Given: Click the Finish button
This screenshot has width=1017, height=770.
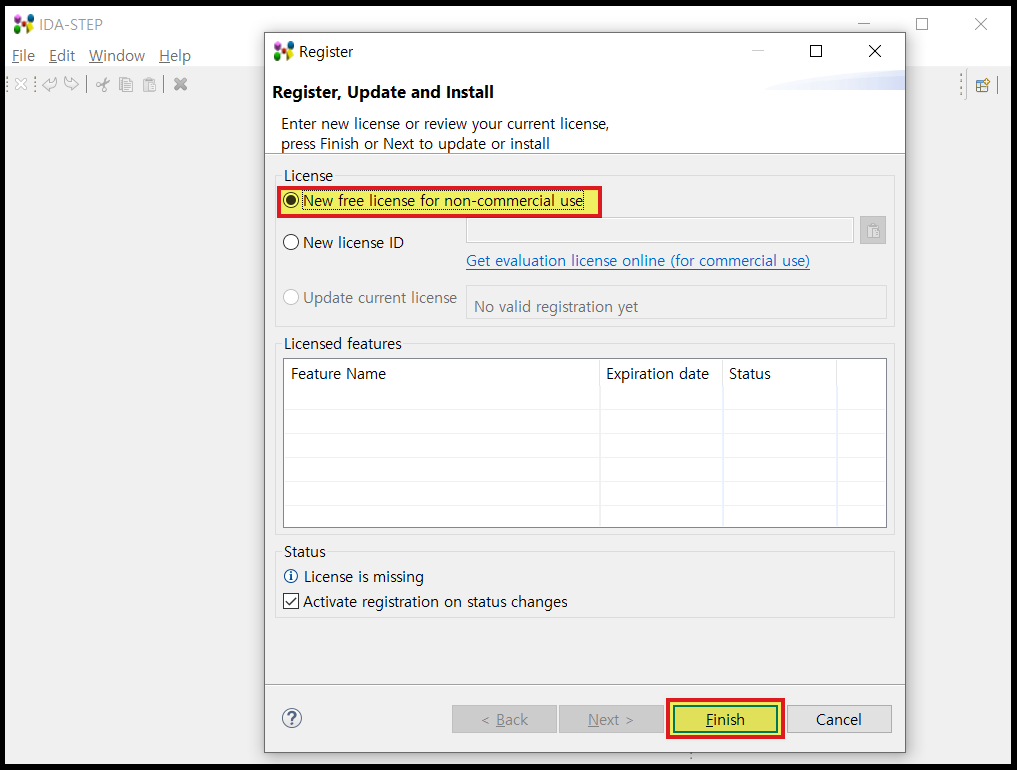Looking at the screenshot, I should pos(725,719).
